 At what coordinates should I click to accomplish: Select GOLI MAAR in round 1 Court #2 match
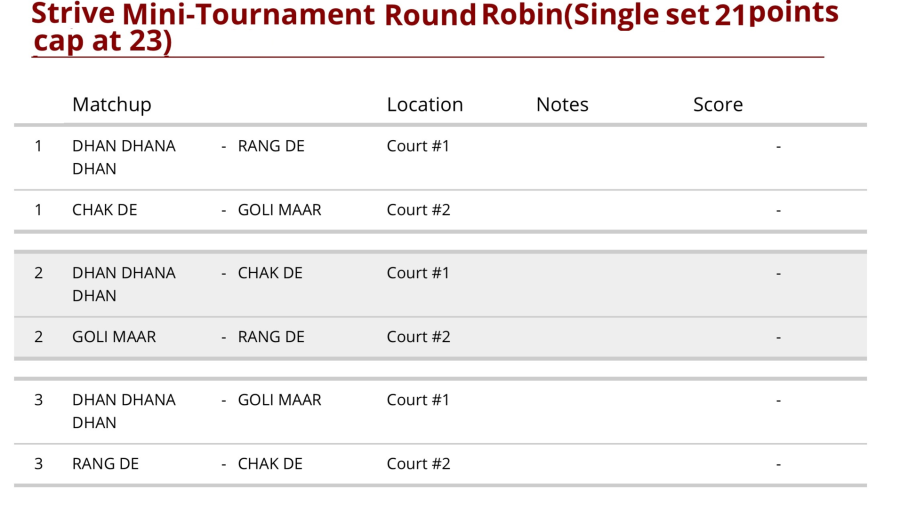point(279,210)
